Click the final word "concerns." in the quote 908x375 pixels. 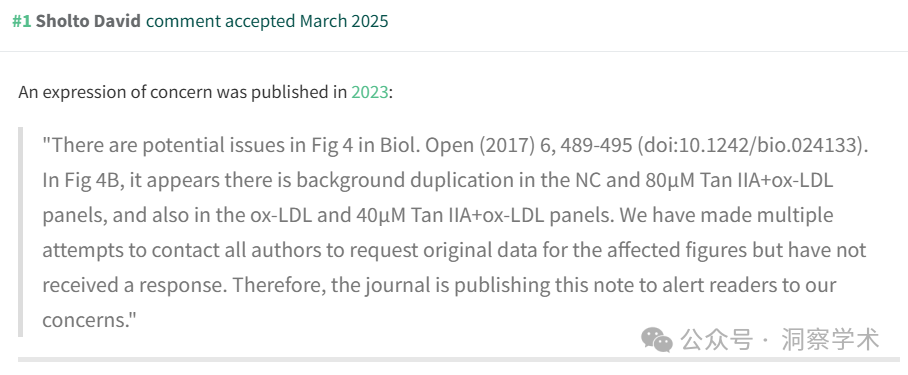89,319
